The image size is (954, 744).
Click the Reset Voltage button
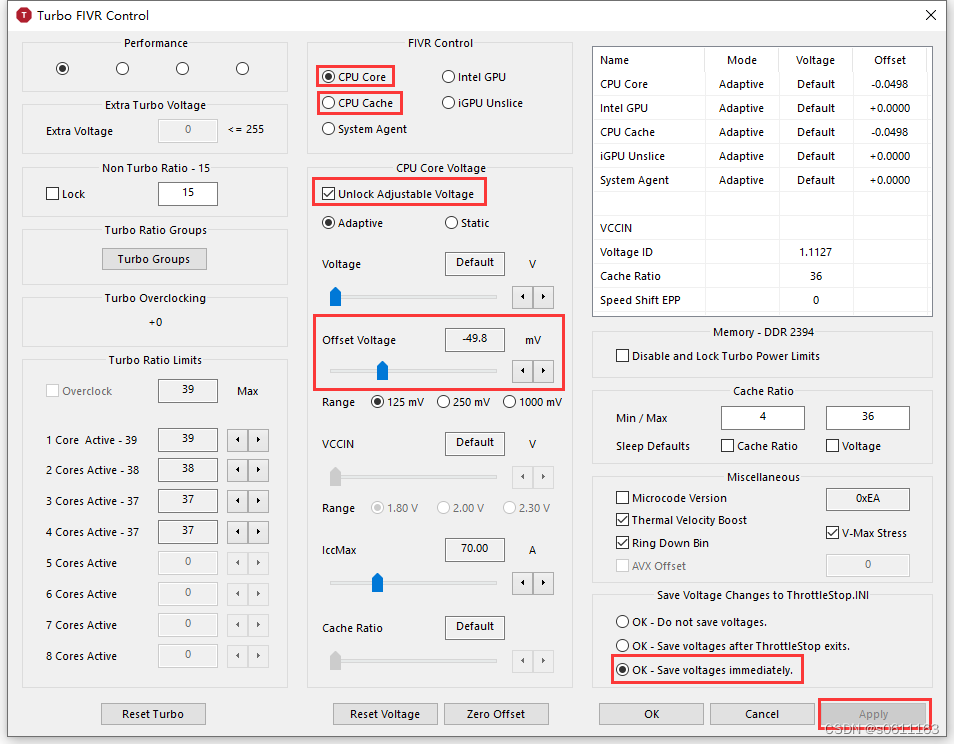pyautogui.click(x=385, y=714)
